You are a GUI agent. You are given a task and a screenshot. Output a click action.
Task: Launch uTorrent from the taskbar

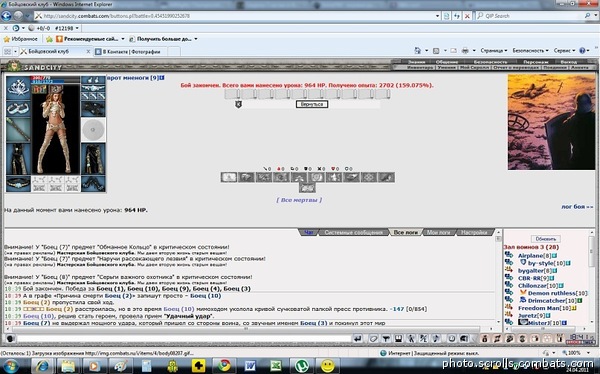point(302,366)
